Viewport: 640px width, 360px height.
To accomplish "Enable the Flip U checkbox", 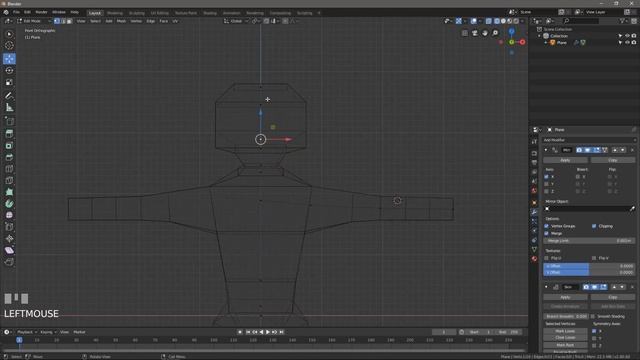I will coord(547,258).
